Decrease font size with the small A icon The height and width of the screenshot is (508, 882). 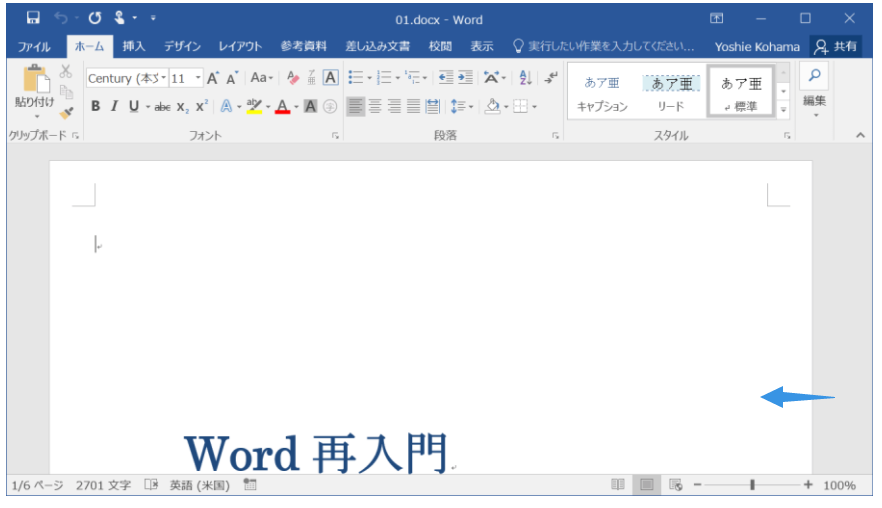pos(232,78)
